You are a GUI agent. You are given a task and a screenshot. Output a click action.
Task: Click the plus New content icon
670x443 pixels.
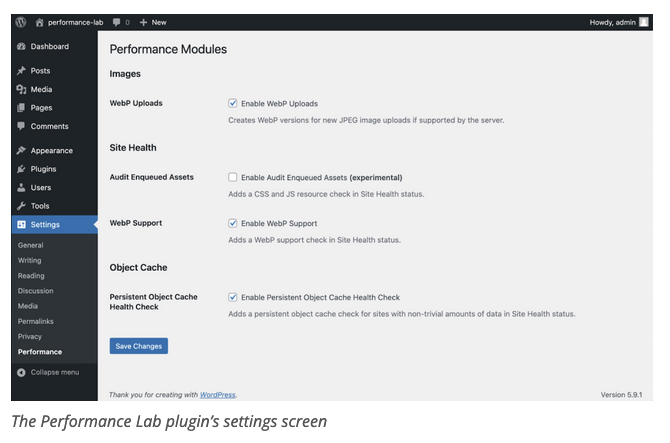(143, 22)
